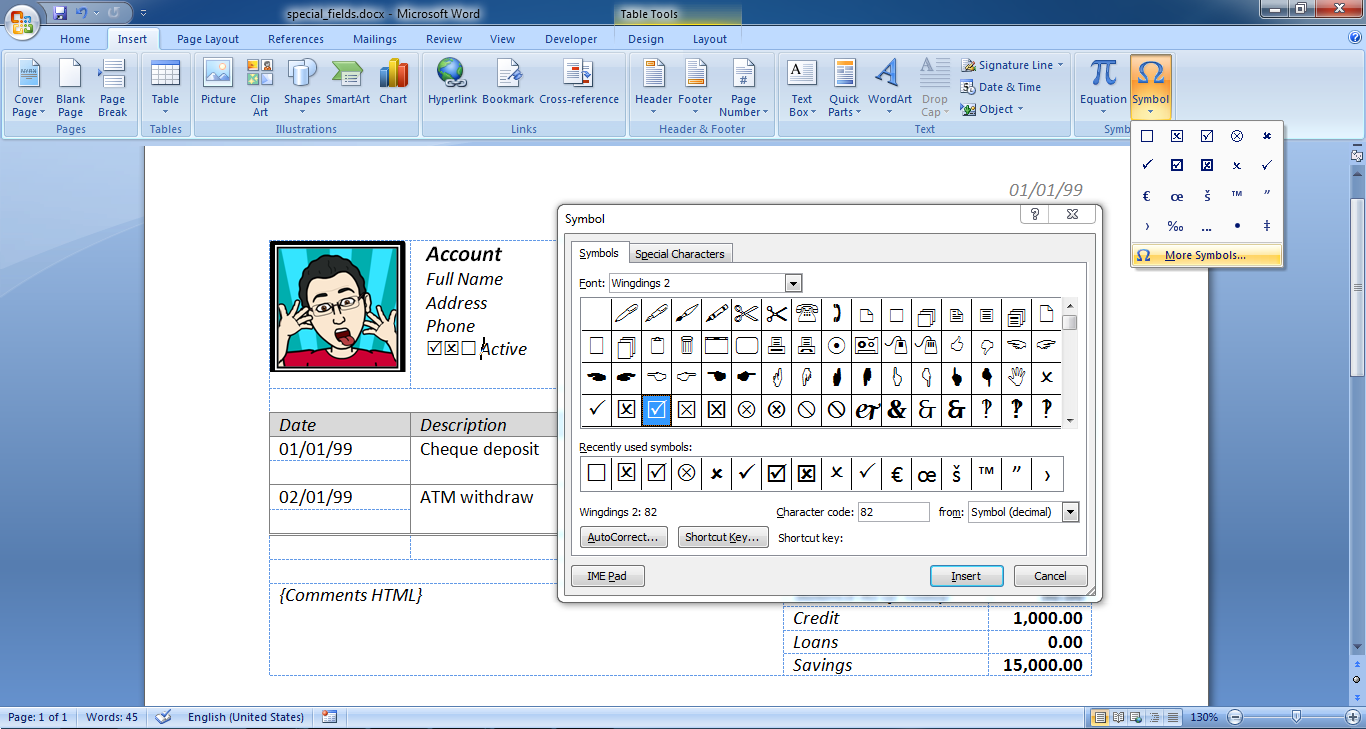Open the IME Pad
Viewport: 1366px width, 729px height.
point(608,576)
